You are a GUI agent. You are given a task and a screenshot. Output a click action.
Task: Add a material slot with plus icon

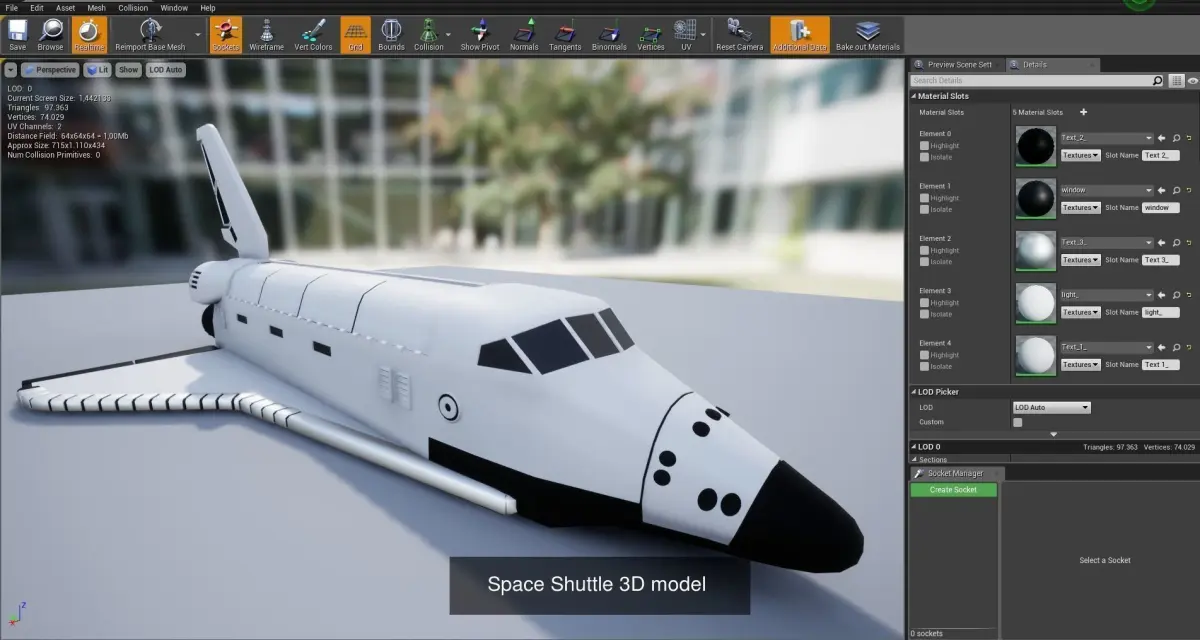coord(1083,112)
